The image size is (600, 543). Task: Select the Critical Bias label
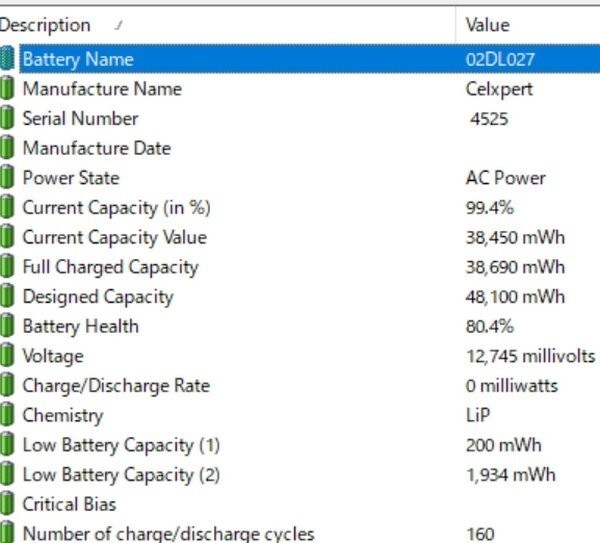click(x=69, y=504)
